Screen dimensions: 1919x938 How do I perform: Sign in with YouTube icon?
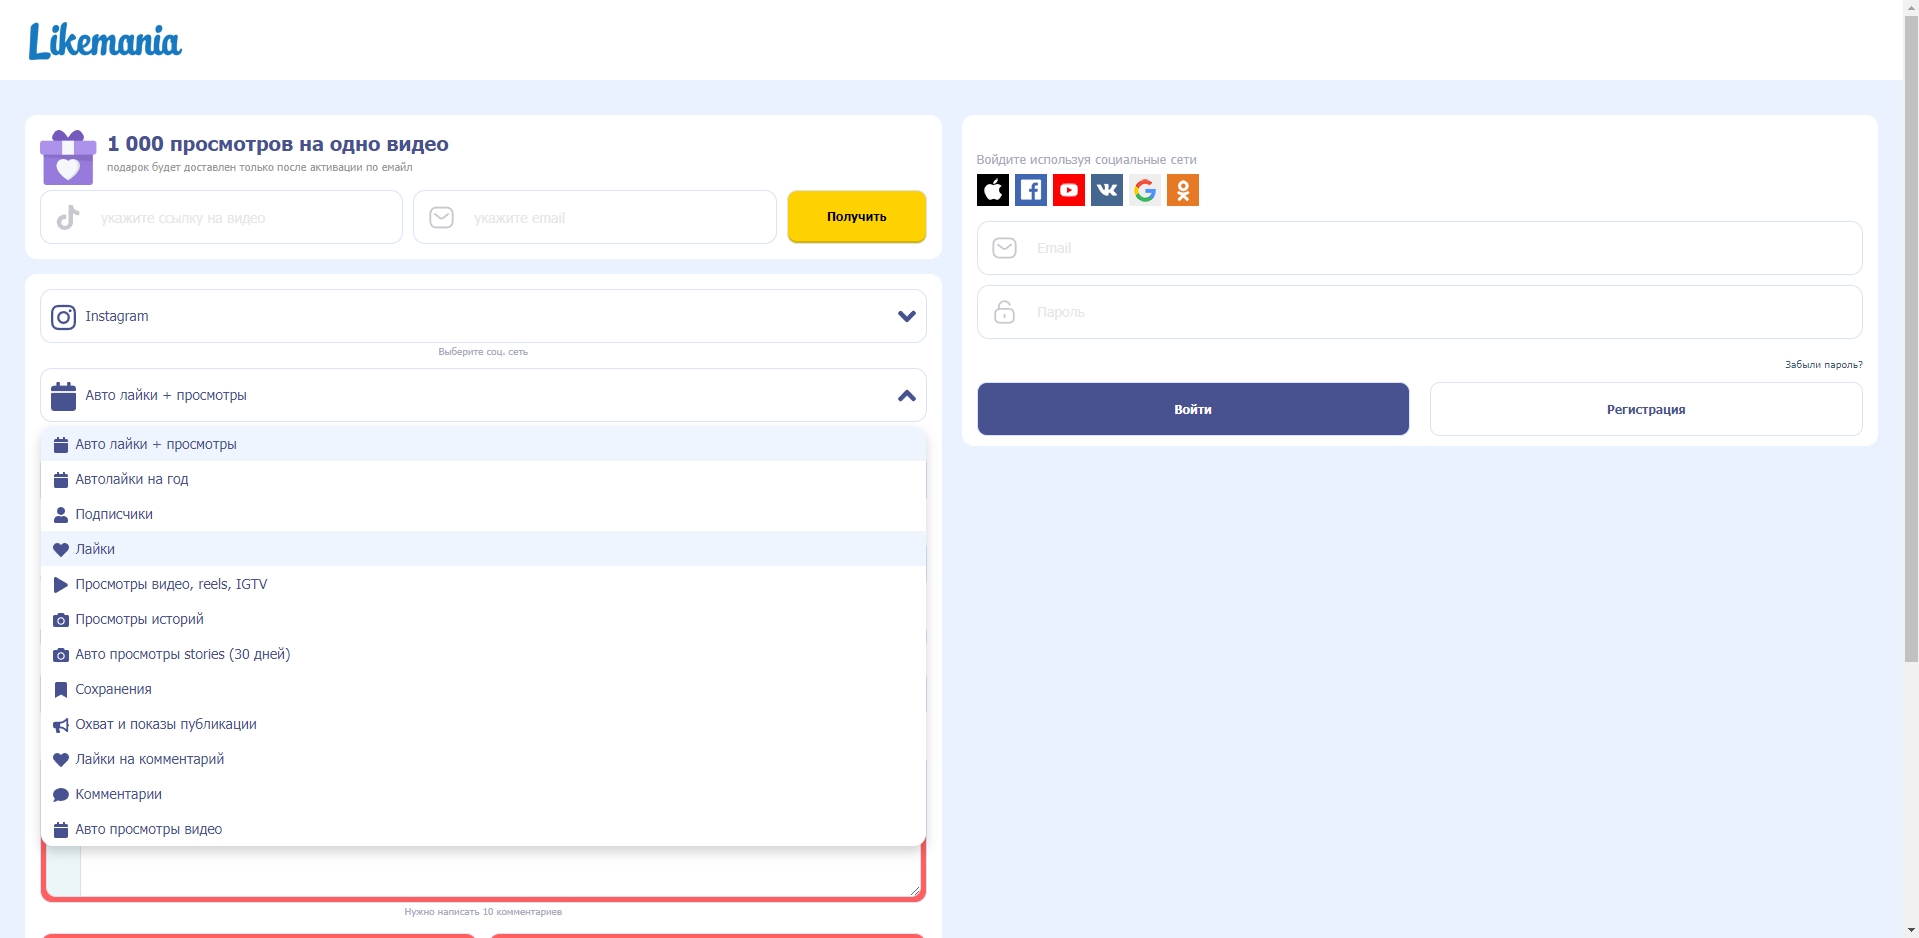1069,190
